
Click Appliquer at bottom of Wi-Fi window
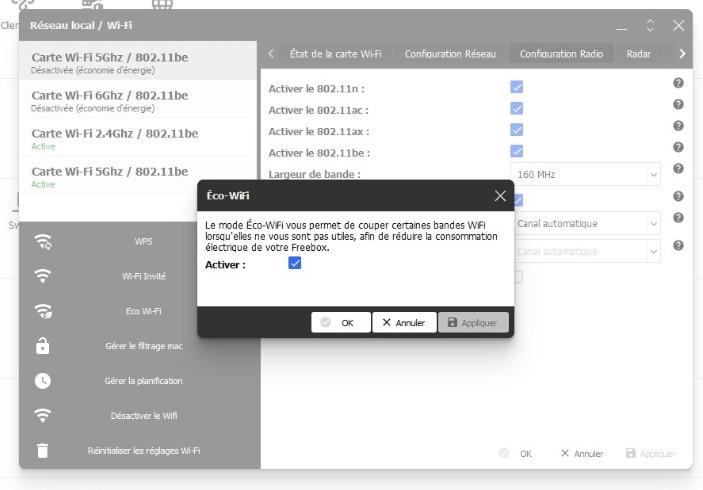click(x=651, y=454)
